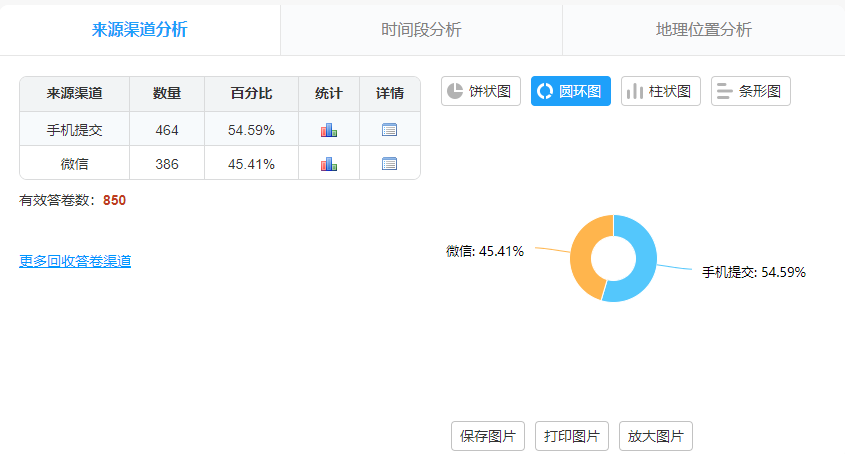The image size is (845, 454).
Task: Click the 放大图片 button
Action: [x=656, y=436]
